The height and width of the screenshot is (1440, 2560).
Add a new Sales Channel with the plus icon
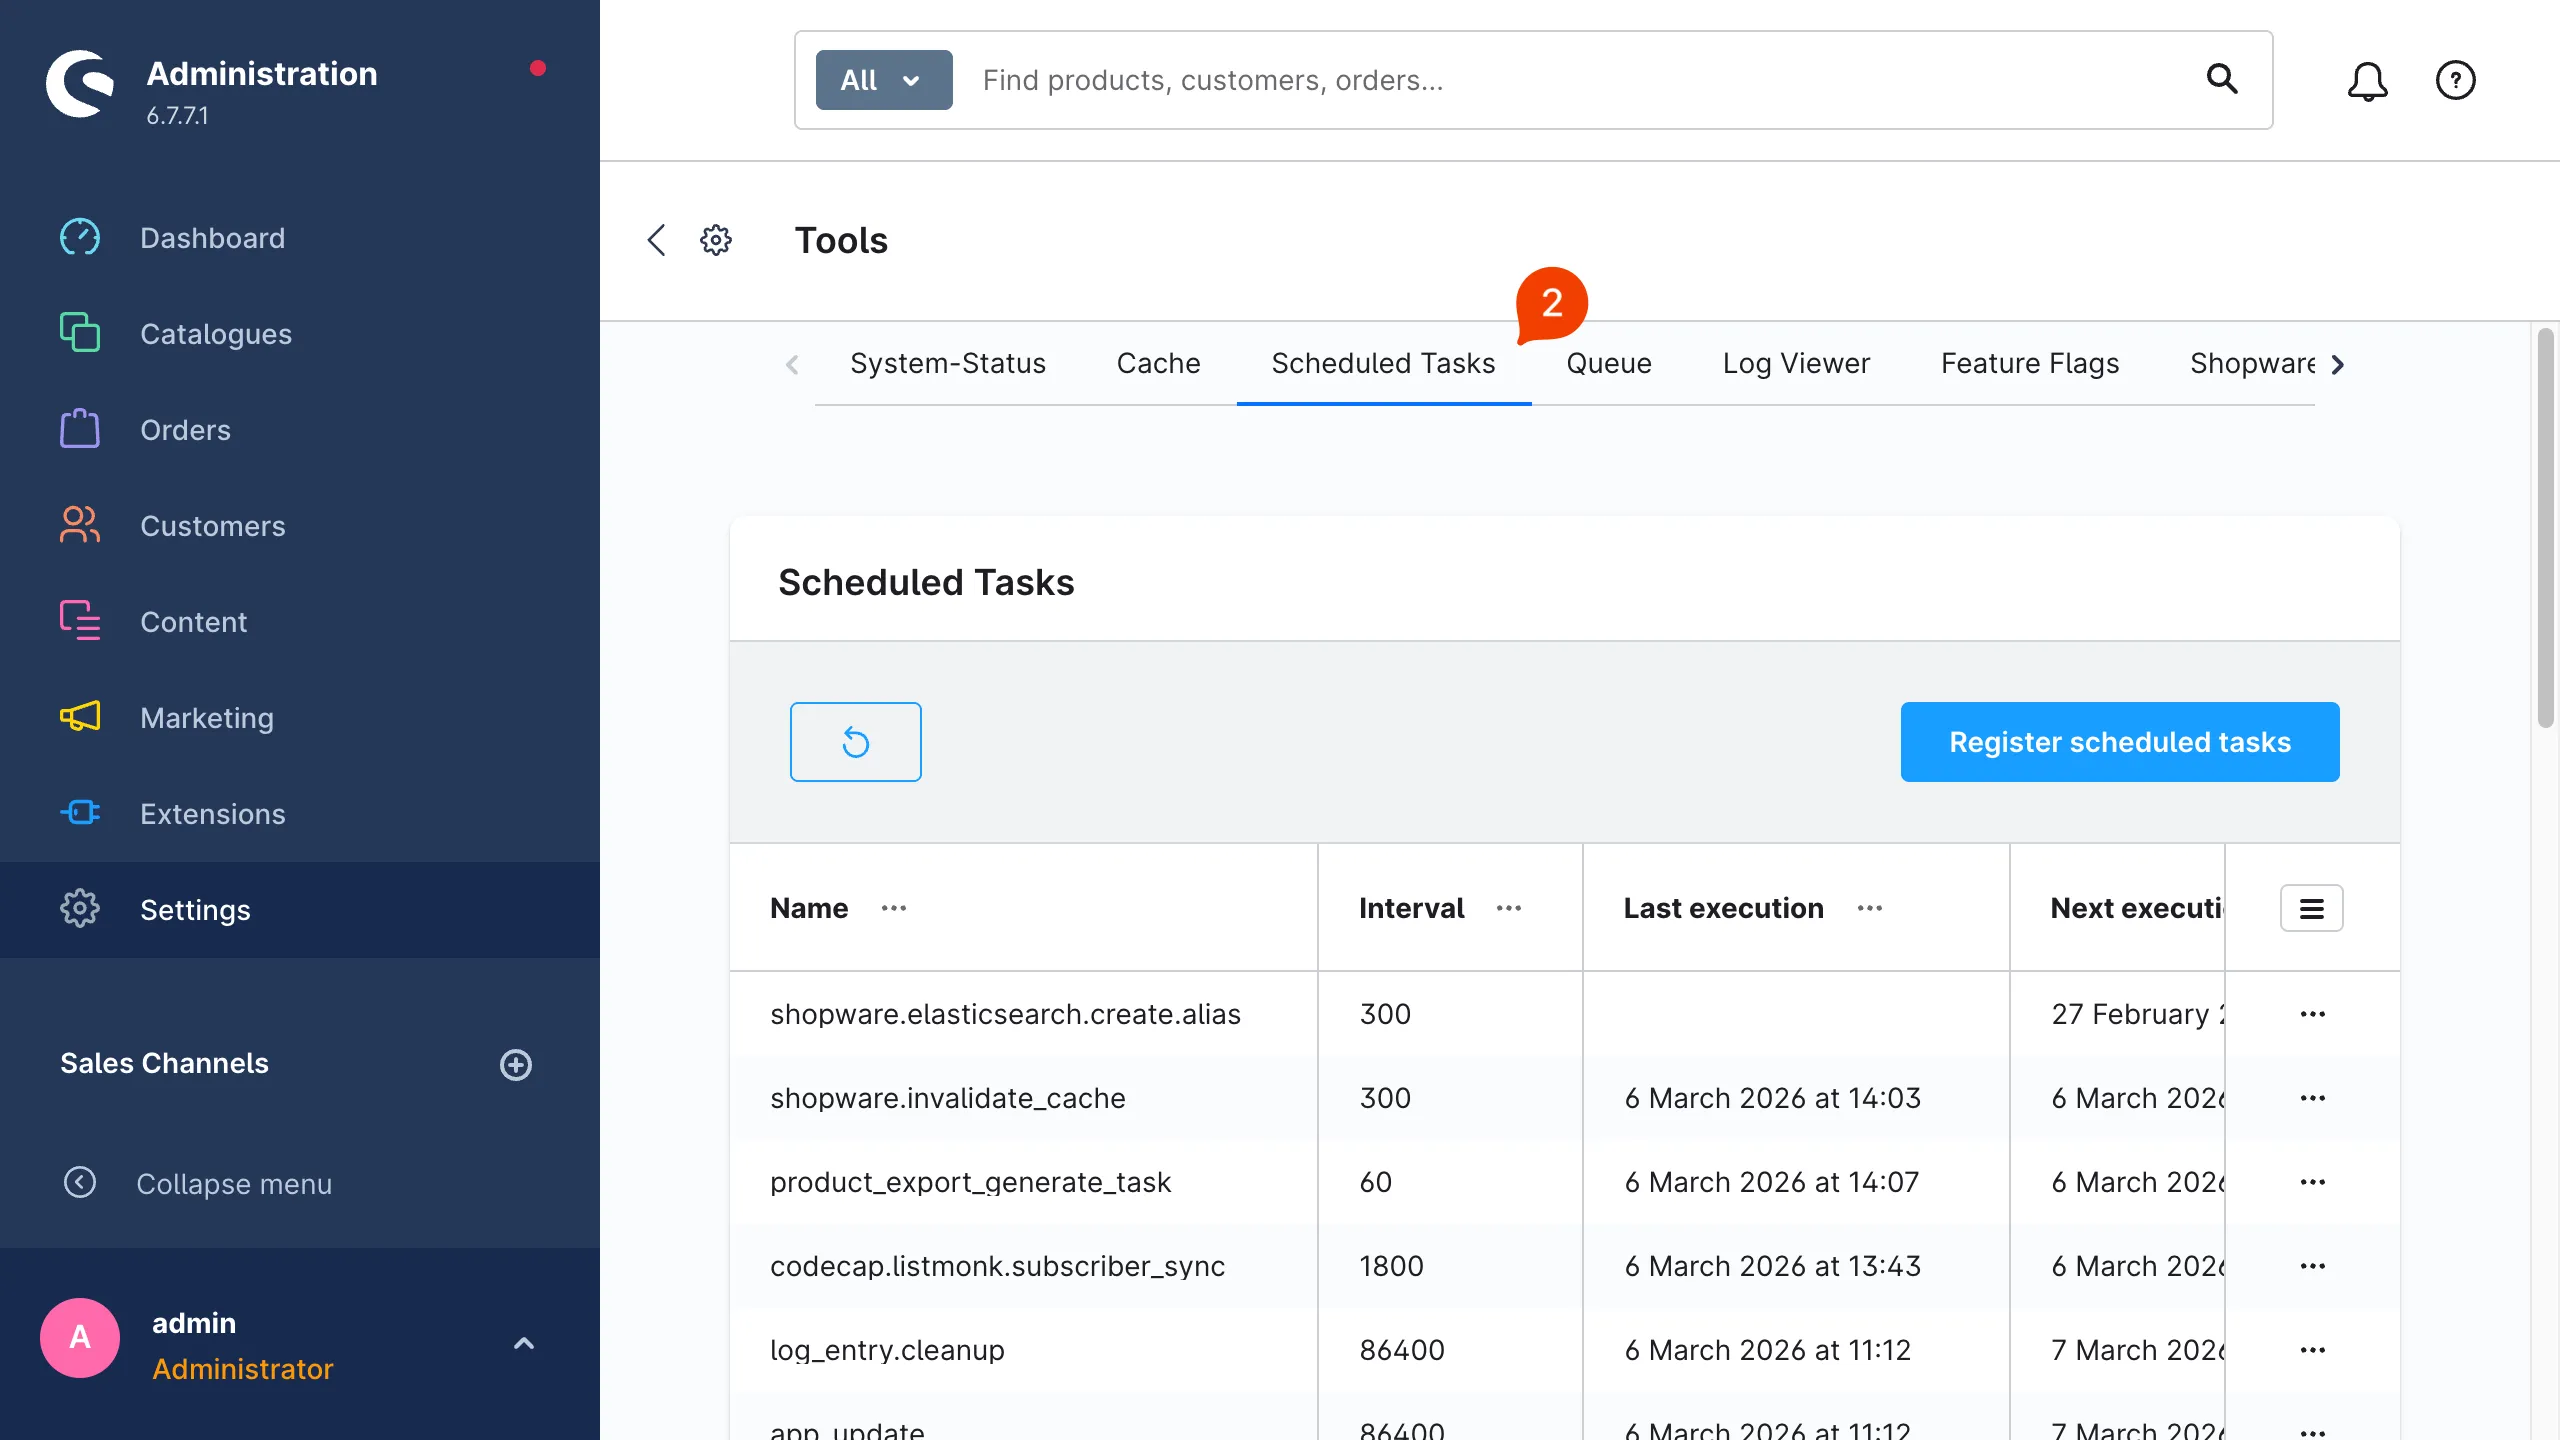515,1064
